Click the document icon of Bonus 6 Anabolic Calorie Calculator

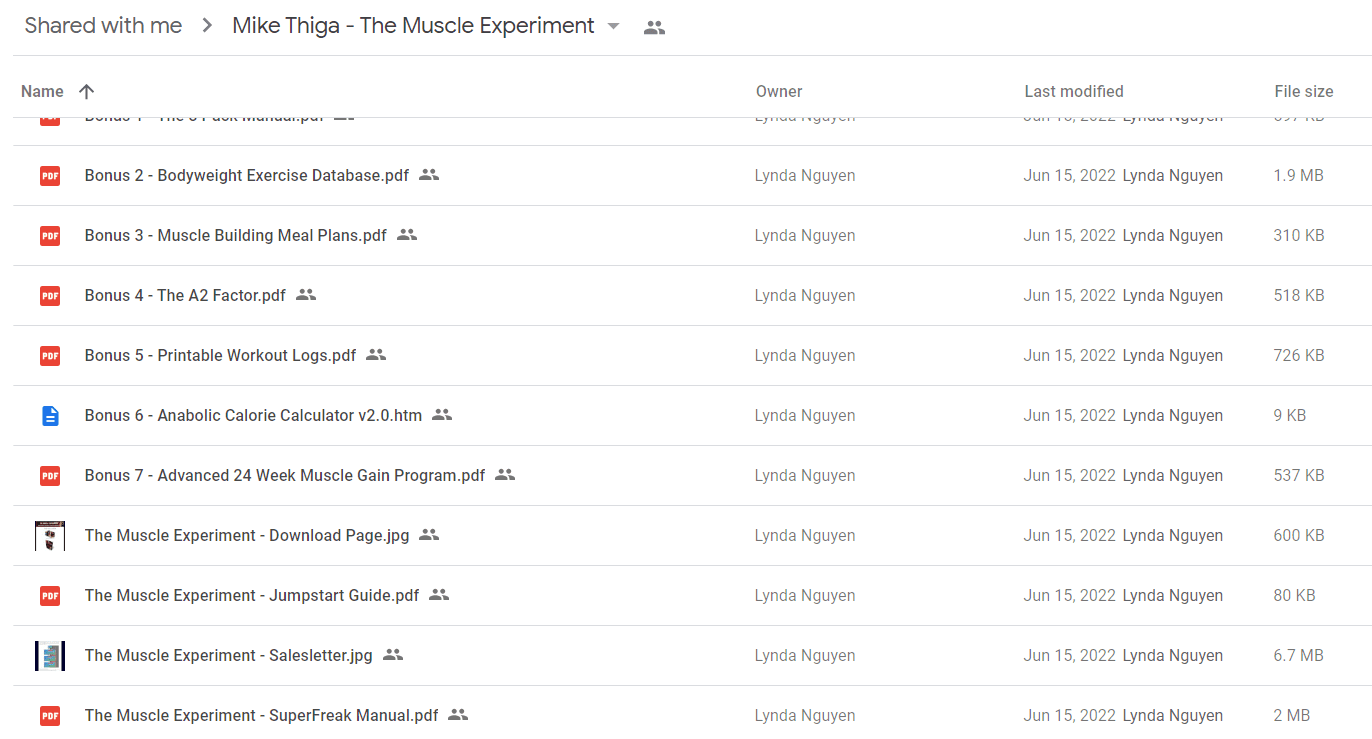(x=50, y=416)
